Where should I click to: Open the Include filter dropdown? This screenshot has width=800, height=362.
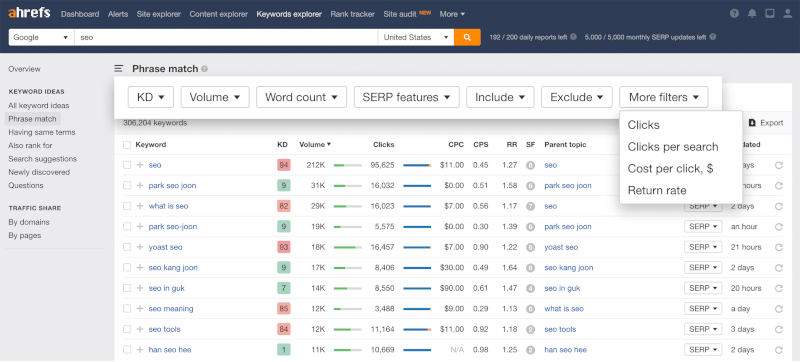click(500, 97)
